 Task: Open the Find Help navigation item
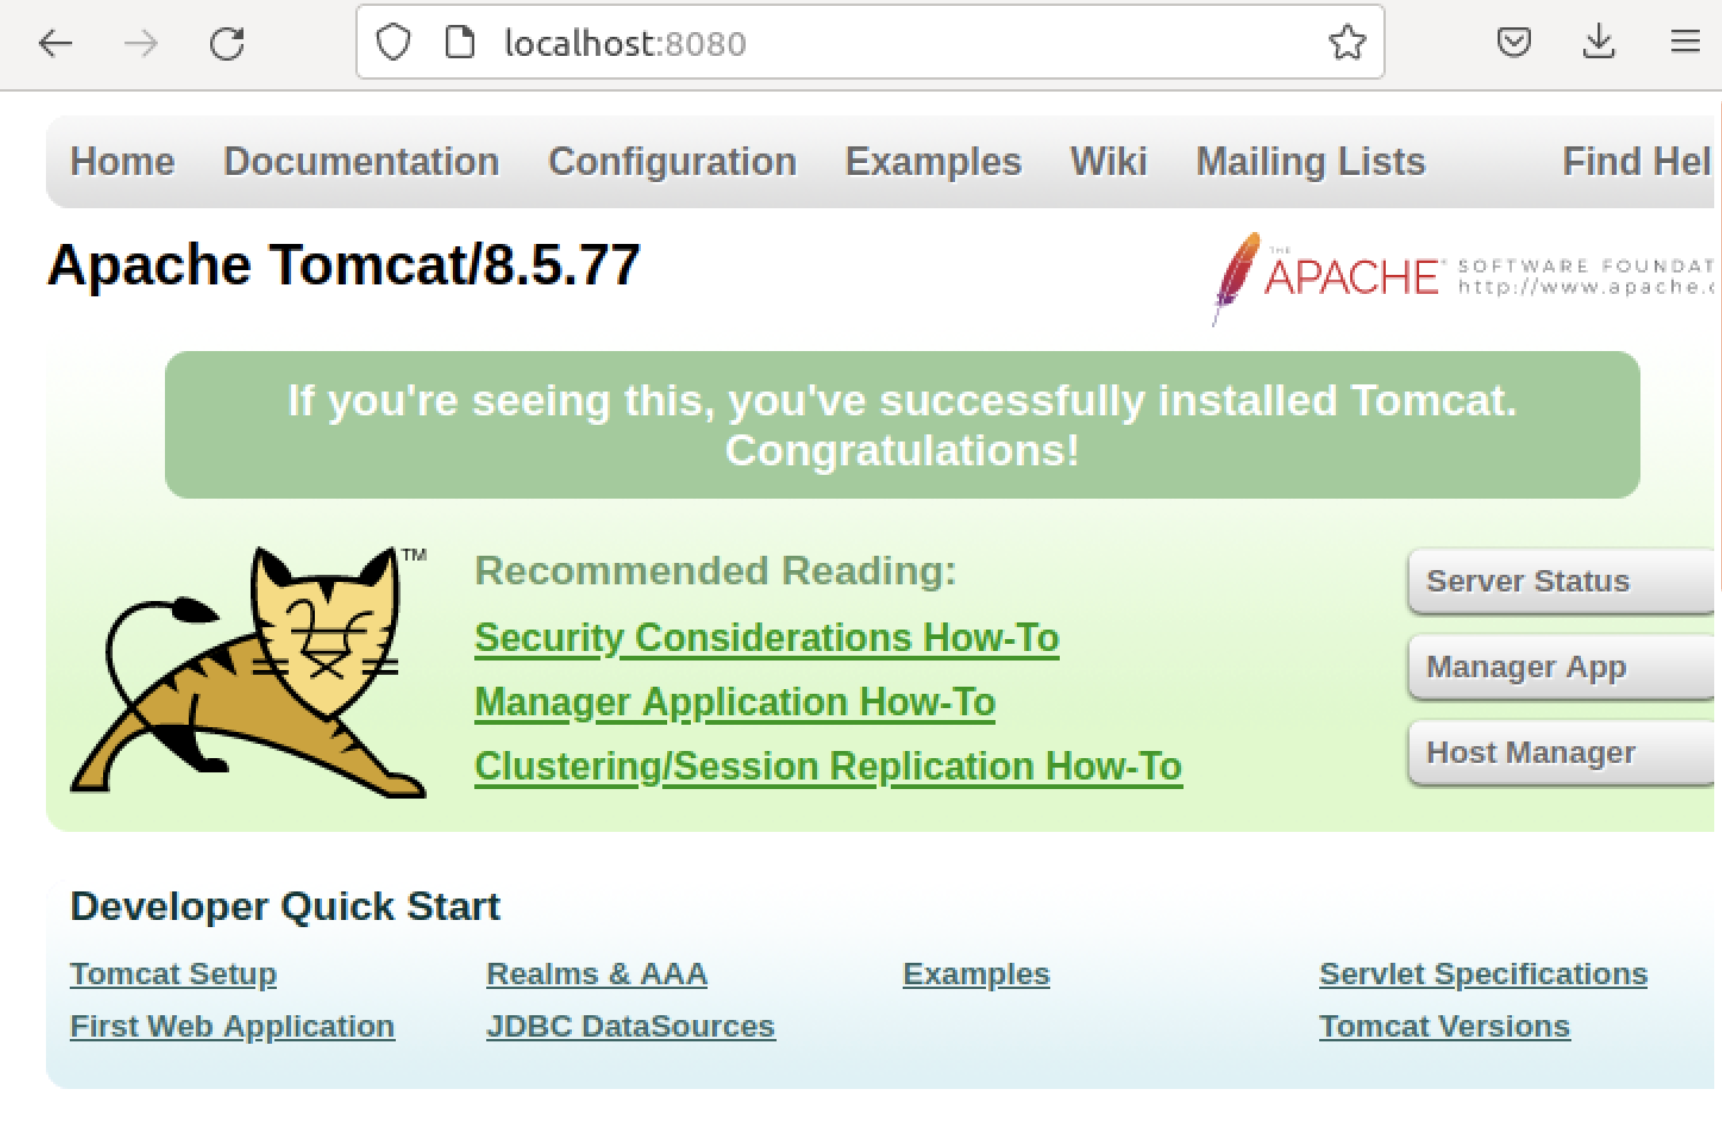tap(1637, 162)
